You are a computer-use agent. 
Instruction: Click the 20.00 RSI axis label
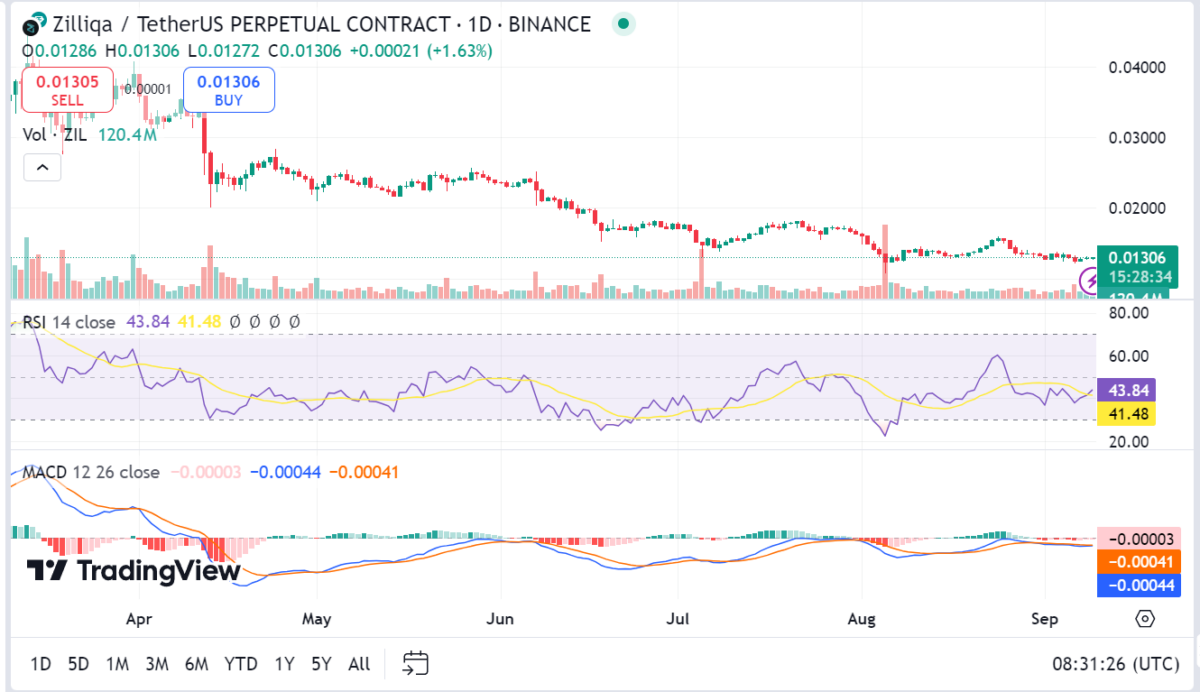pyautogui.click(x=1126, y=442)
